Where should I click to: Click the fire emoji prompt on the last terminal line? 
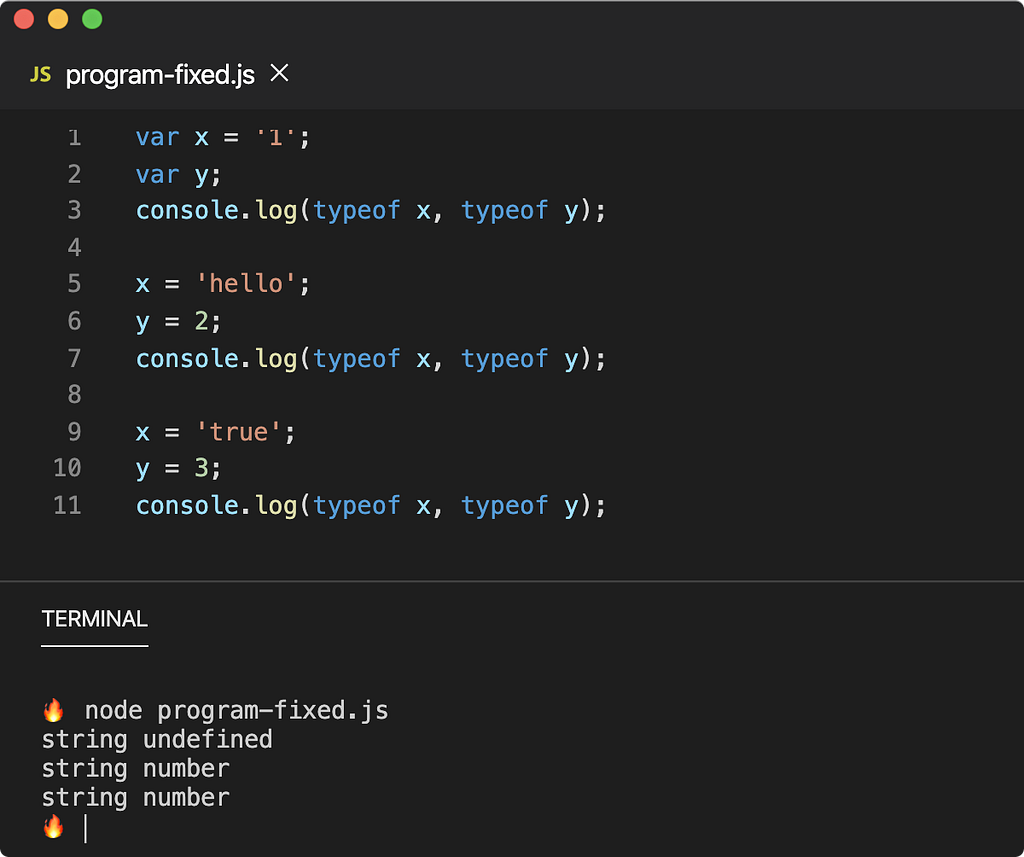tap(54, 827)
